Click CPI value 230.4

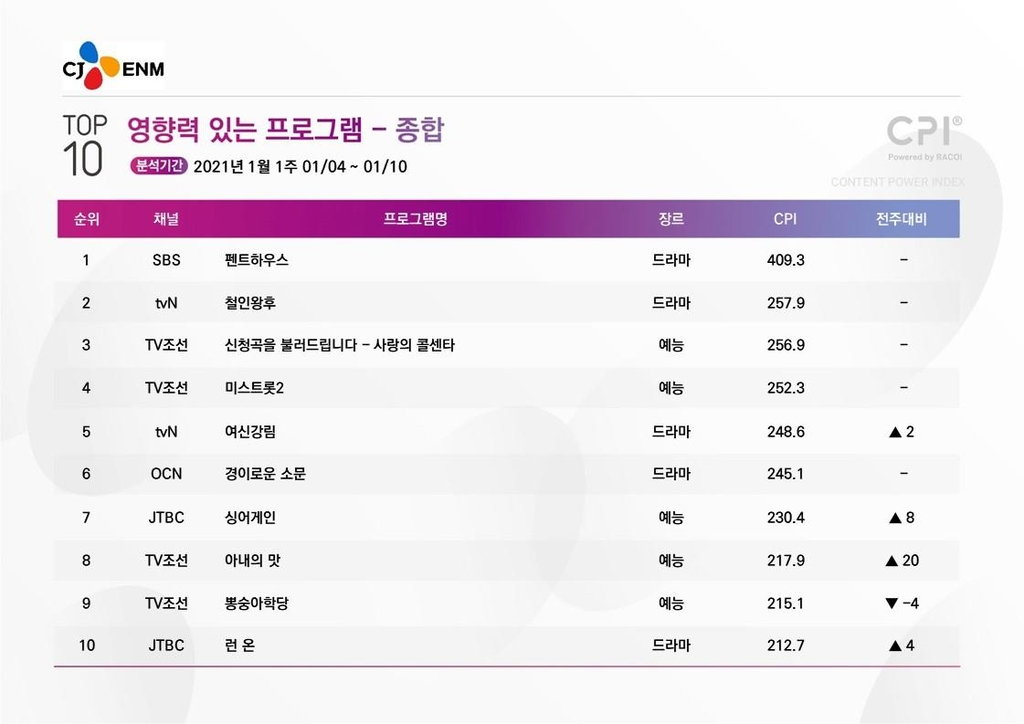coord(786,518)
